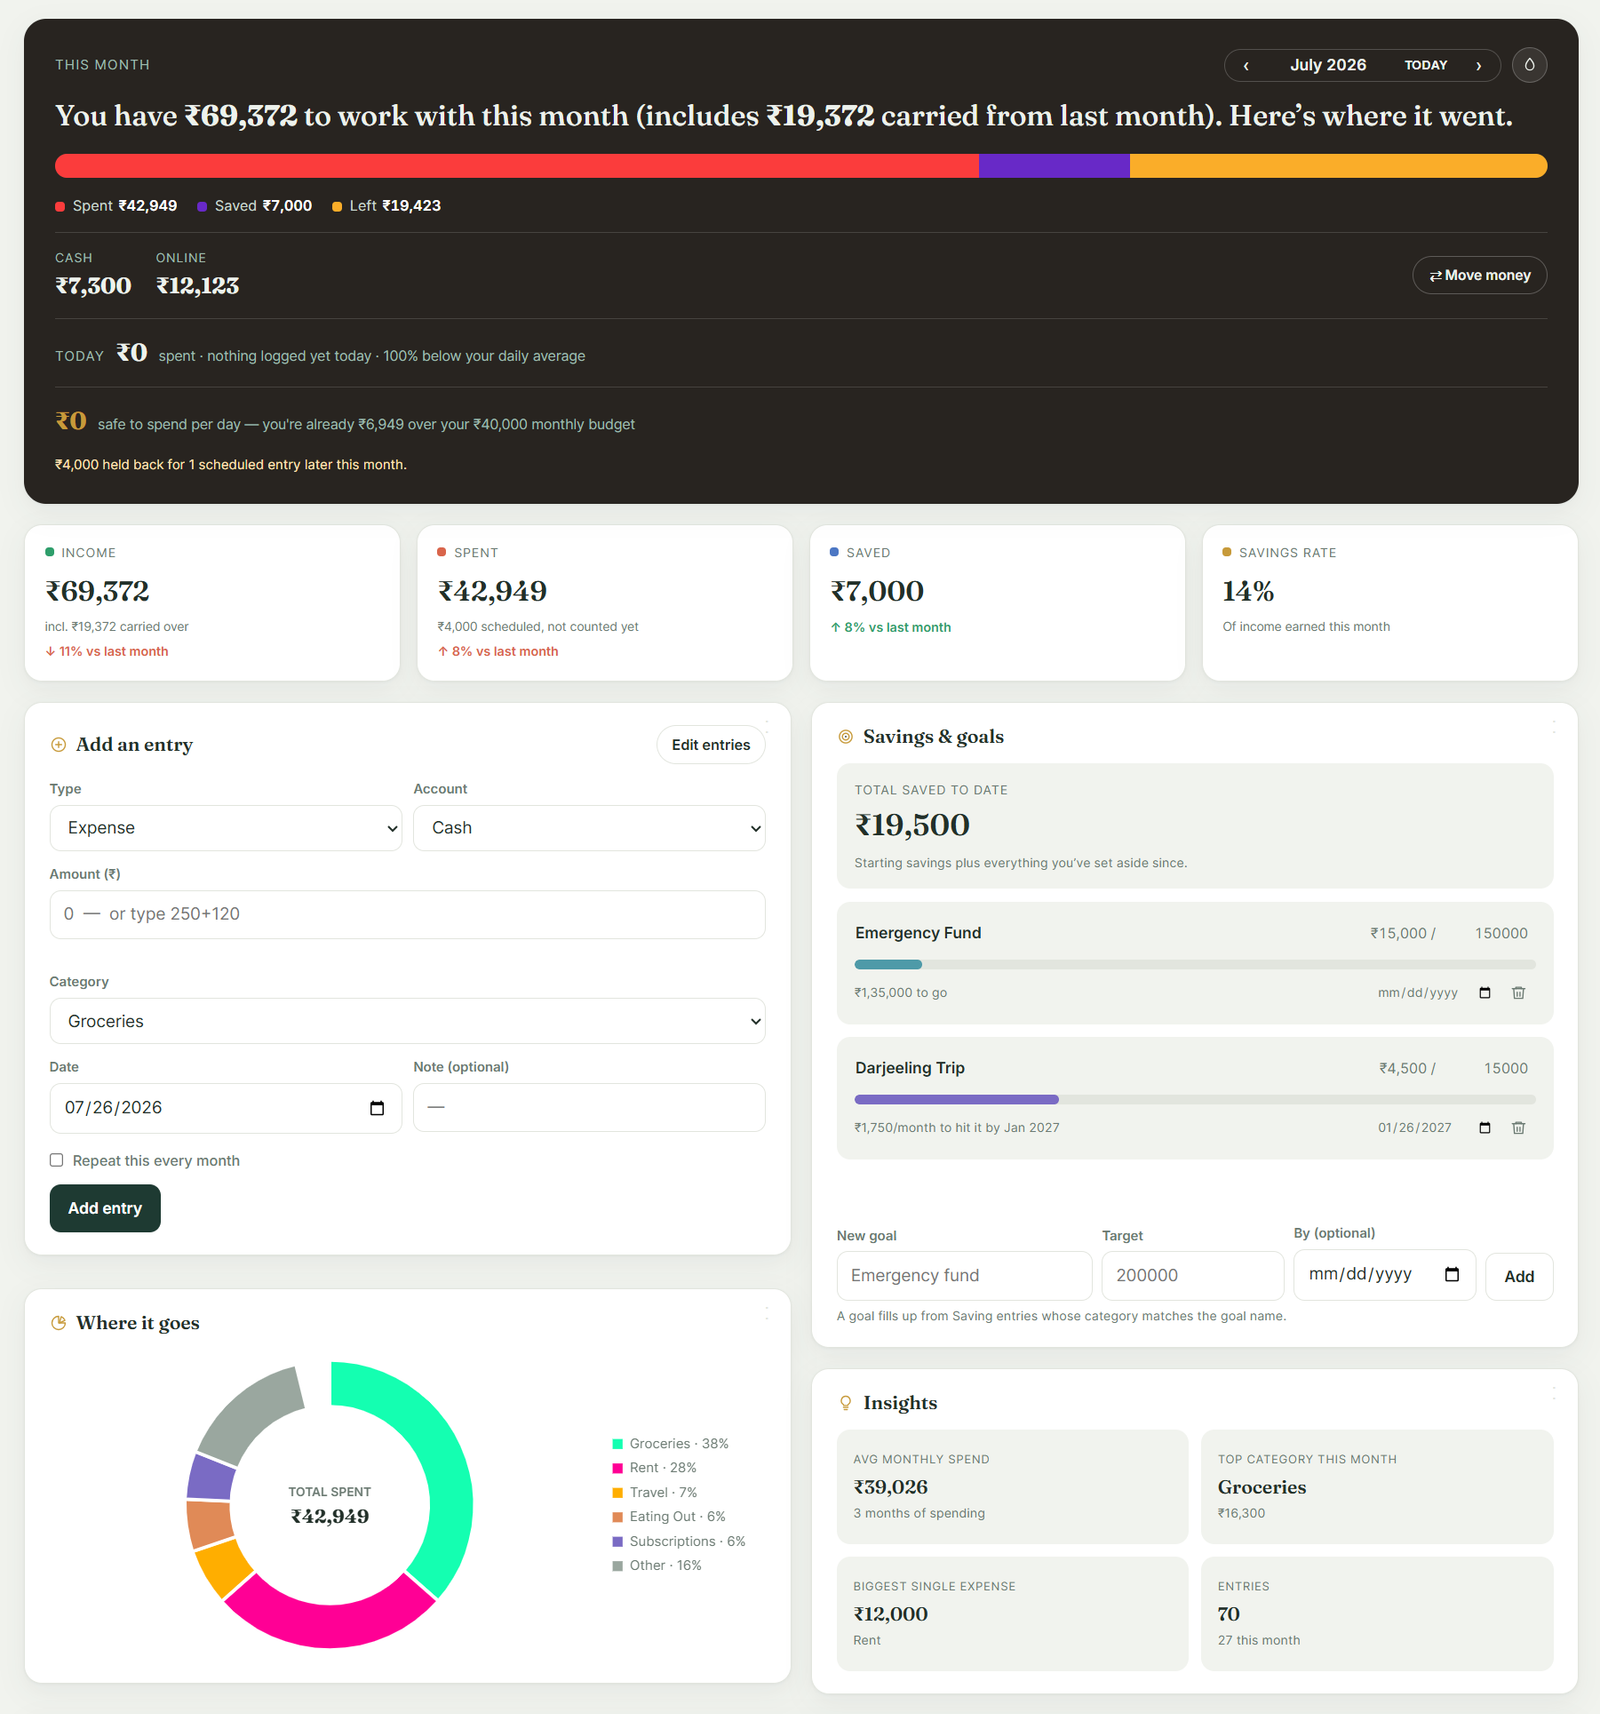Click the pink Rent donut slice

[x=330, y=1626]
